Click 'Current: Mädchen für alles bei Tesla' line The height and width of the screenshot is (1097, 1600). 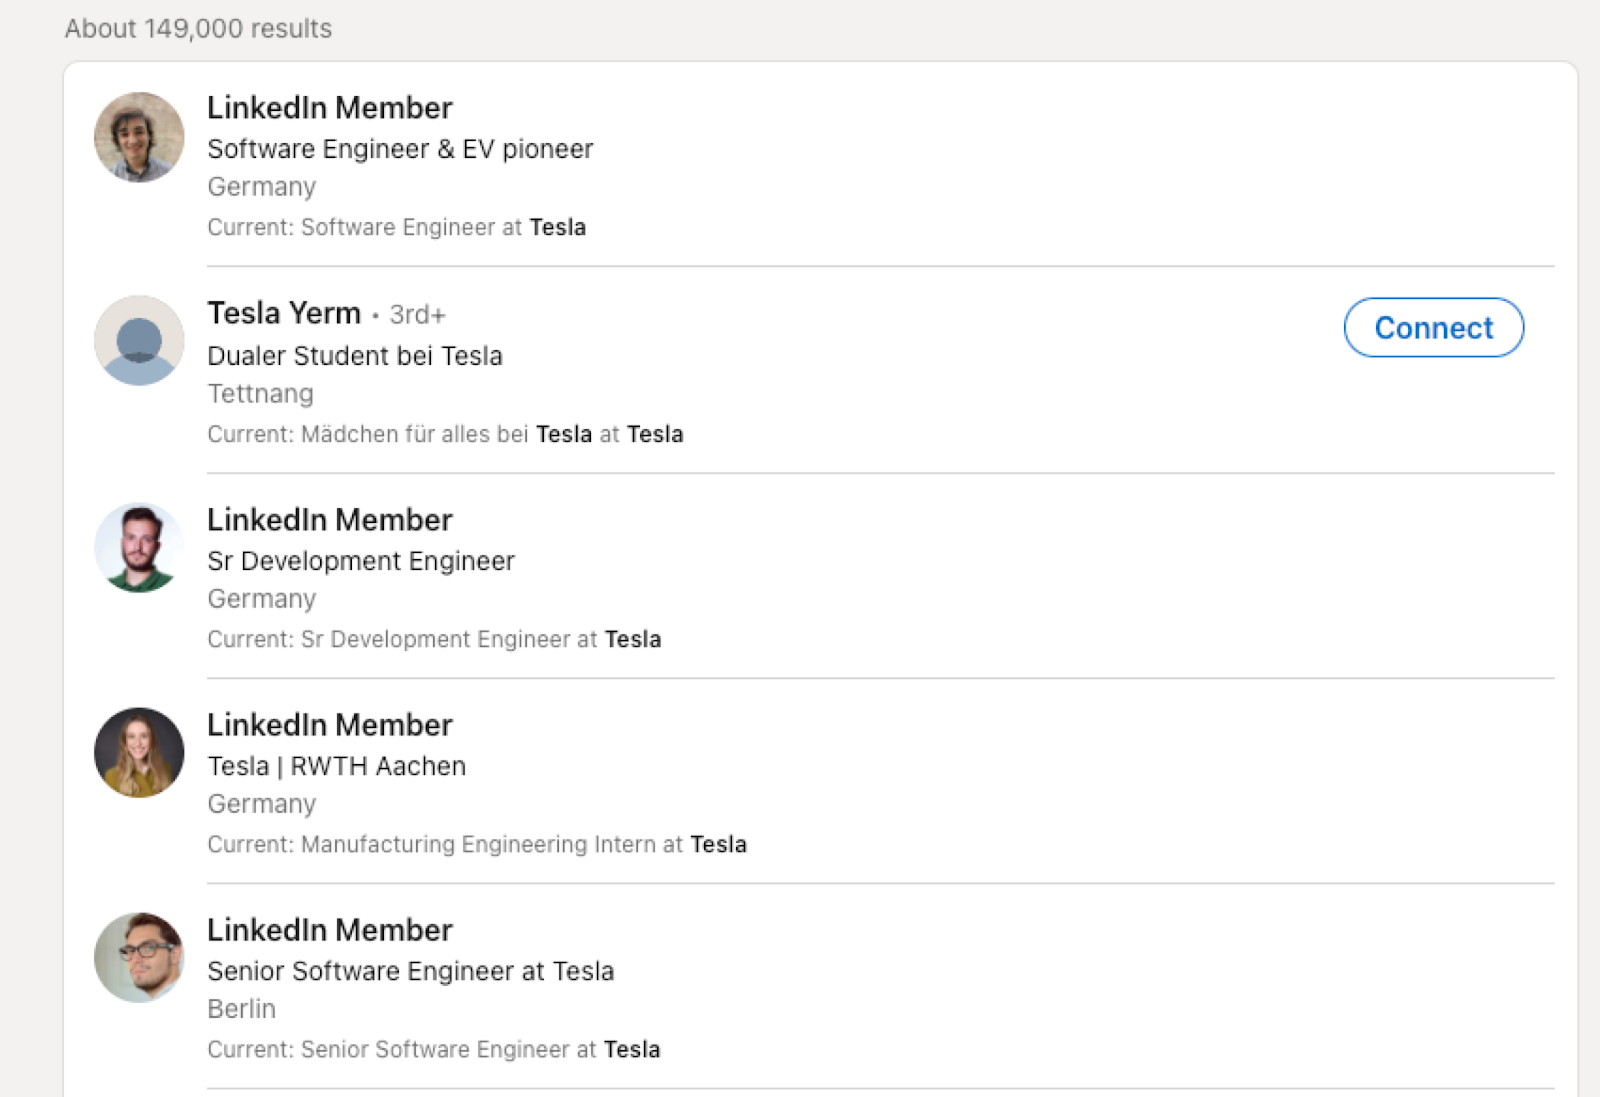point(445,434)
